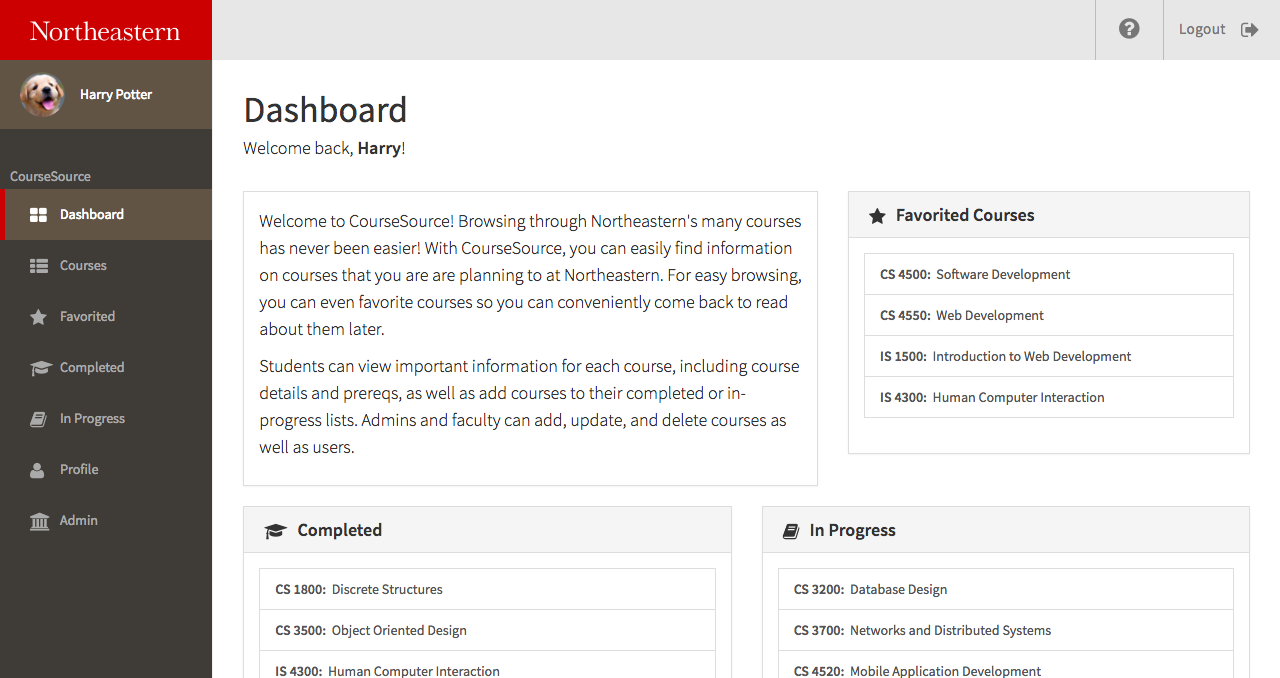Click the logout arrow icon

[x=1249, y=29]
